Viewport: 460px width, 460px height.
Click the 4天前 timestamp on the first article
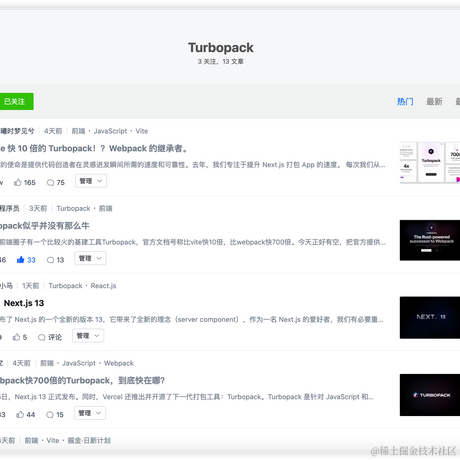click(x=53, y=131)
